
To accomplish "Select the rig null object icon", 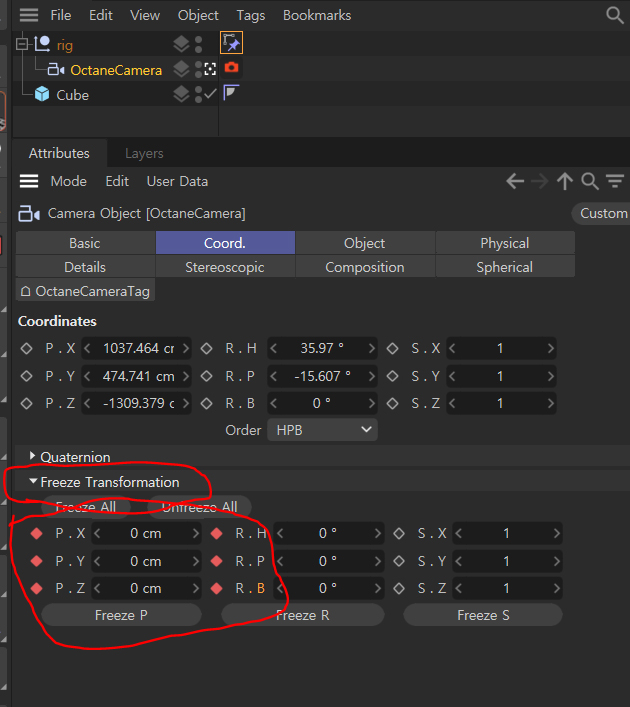I will click(42, 44).
